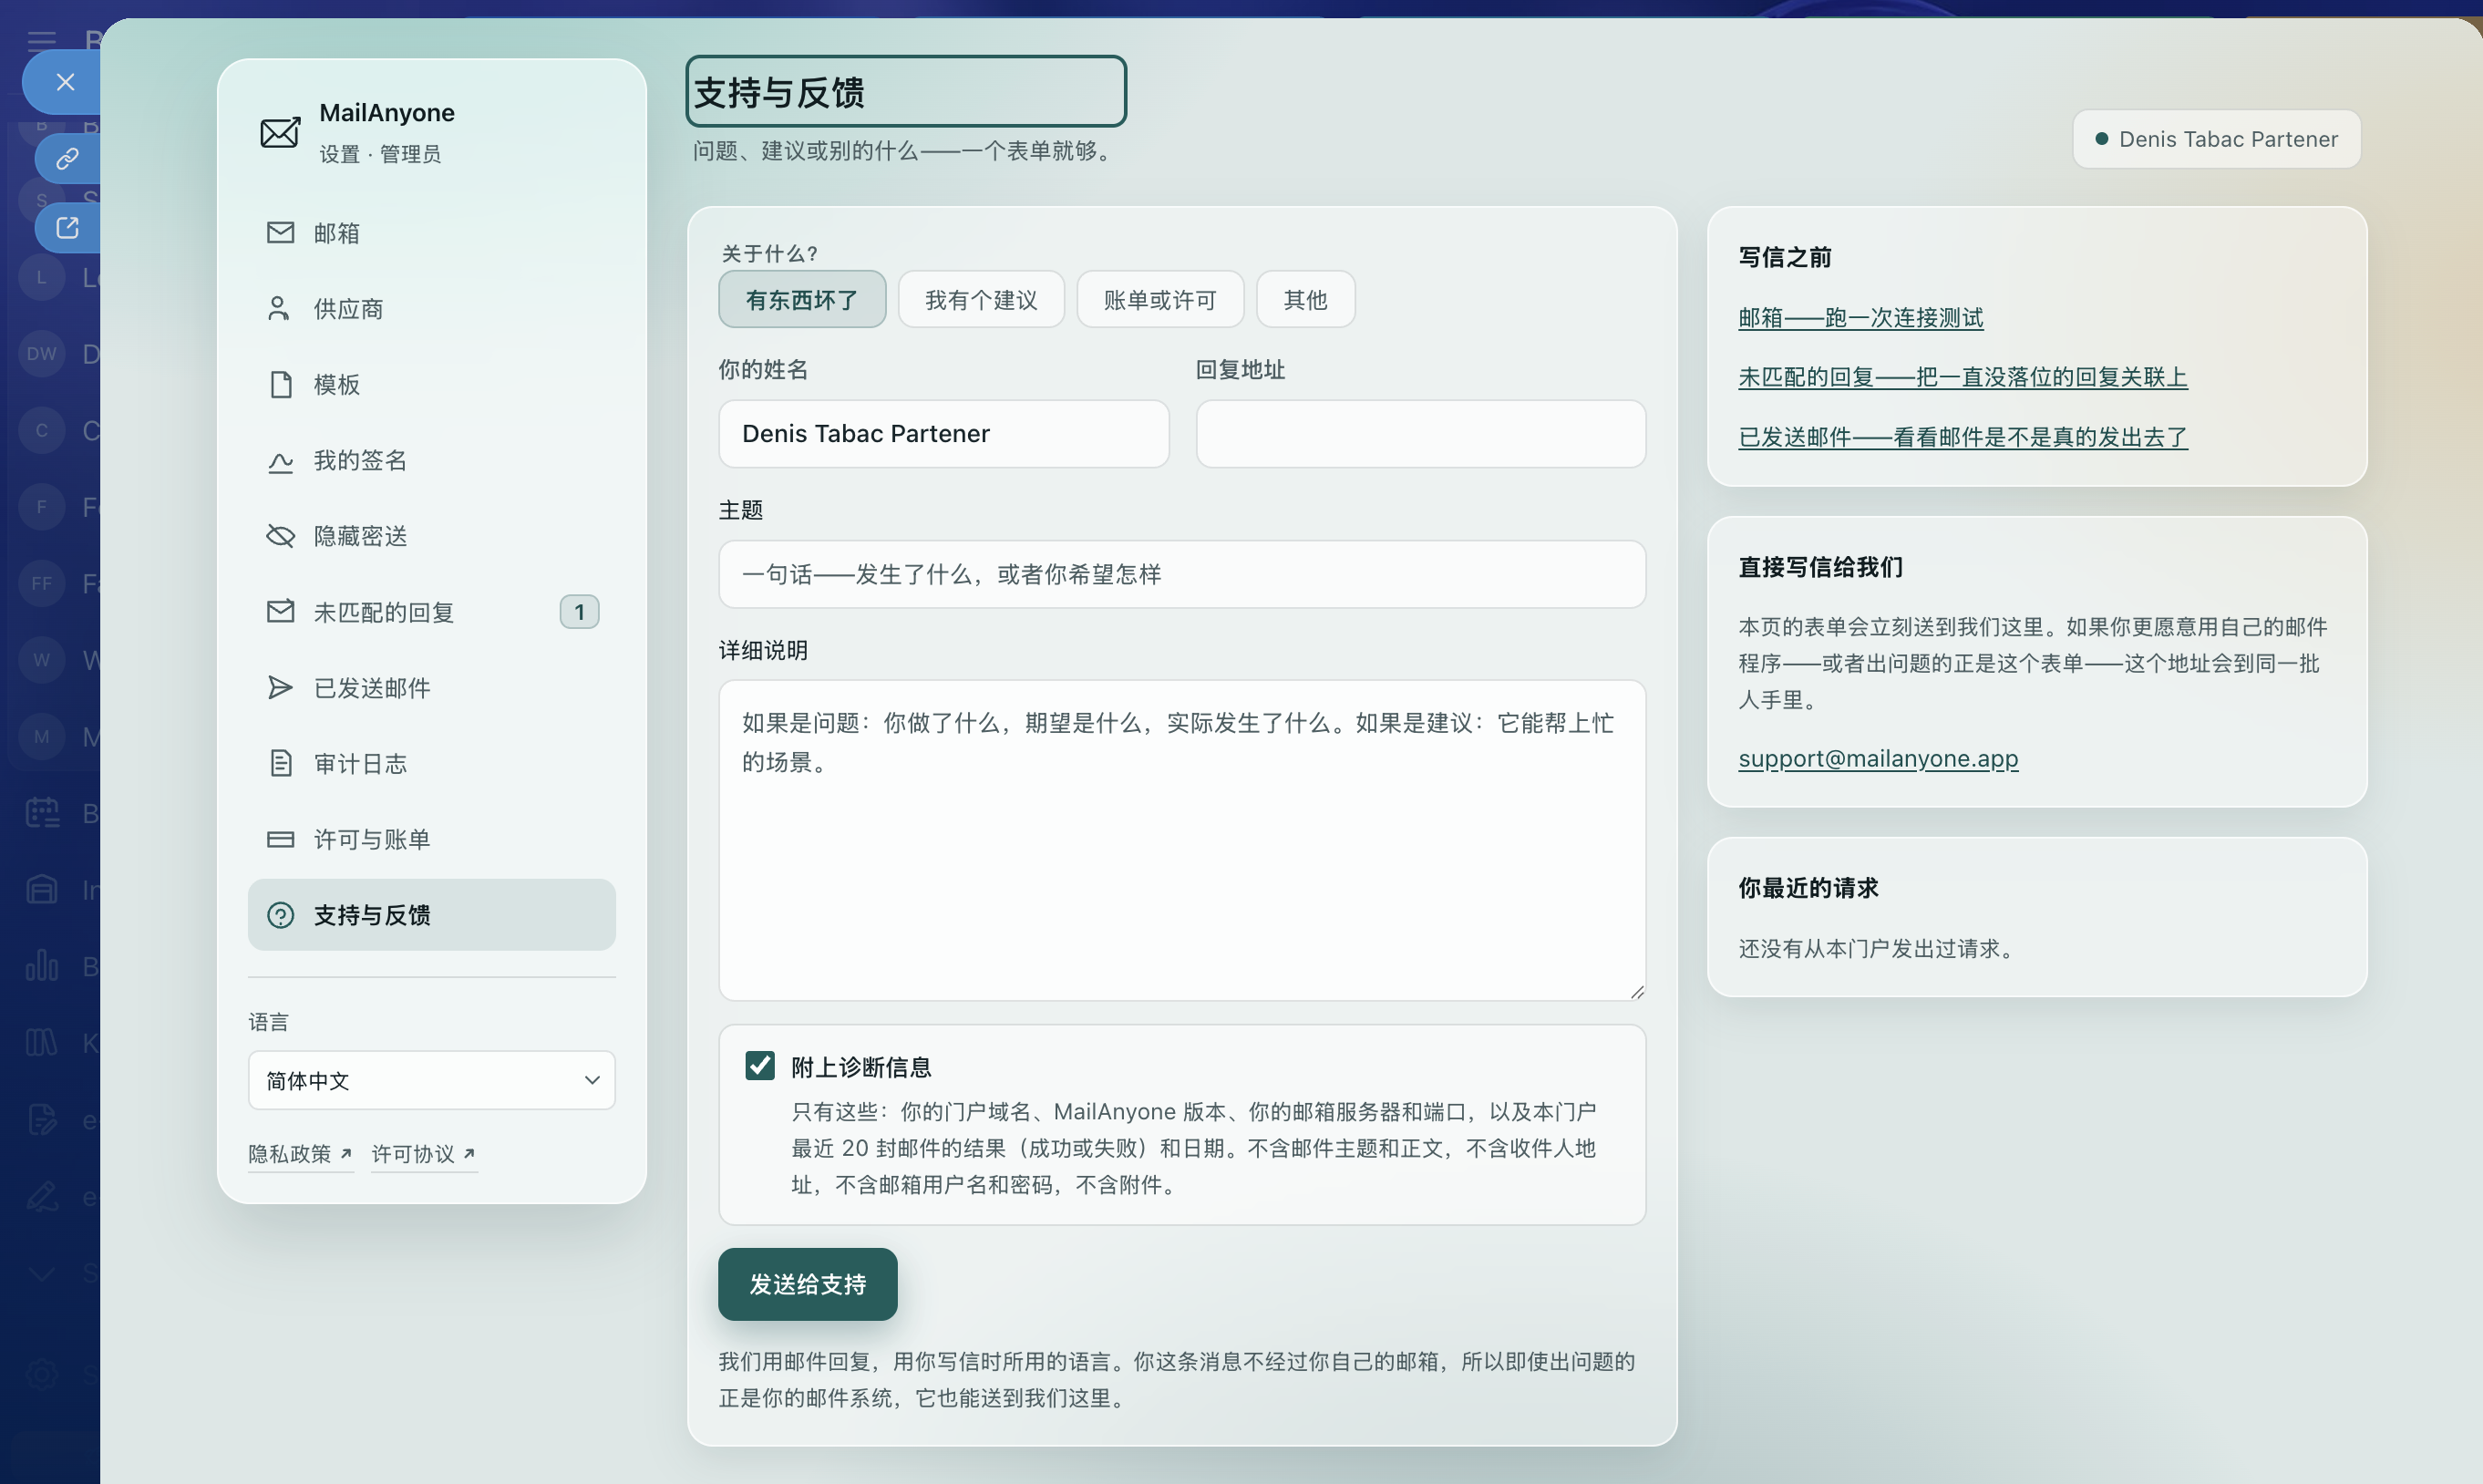
Task: Click the 主题 input field
Action: [1182, 574]
